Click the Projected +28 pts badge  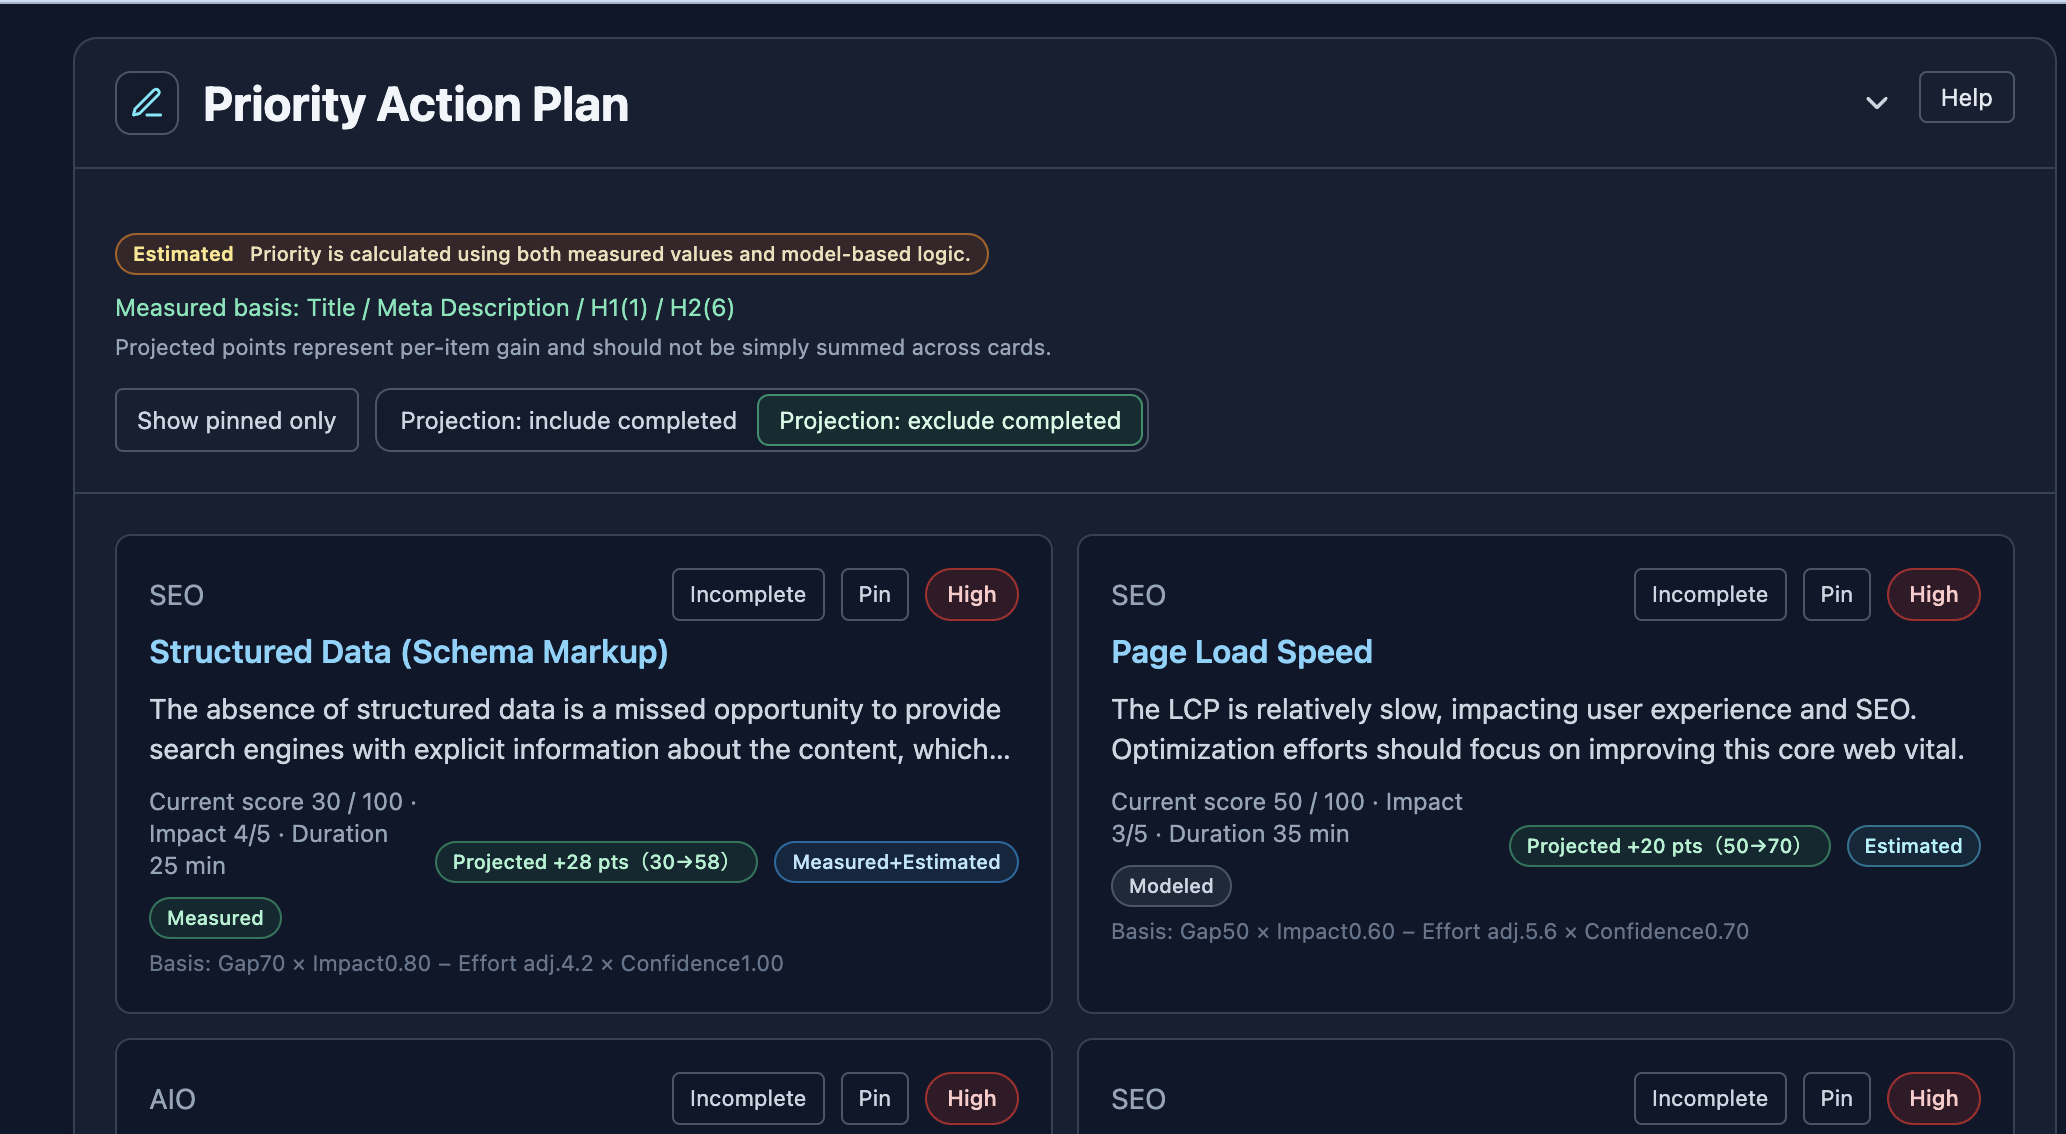coord(595,861)
